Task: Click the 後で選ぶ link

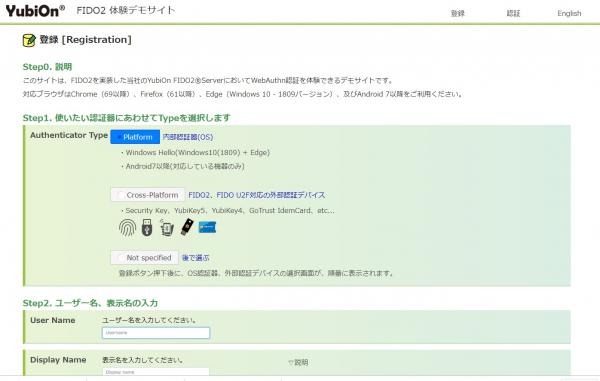Action: click(x=196, y=258)
